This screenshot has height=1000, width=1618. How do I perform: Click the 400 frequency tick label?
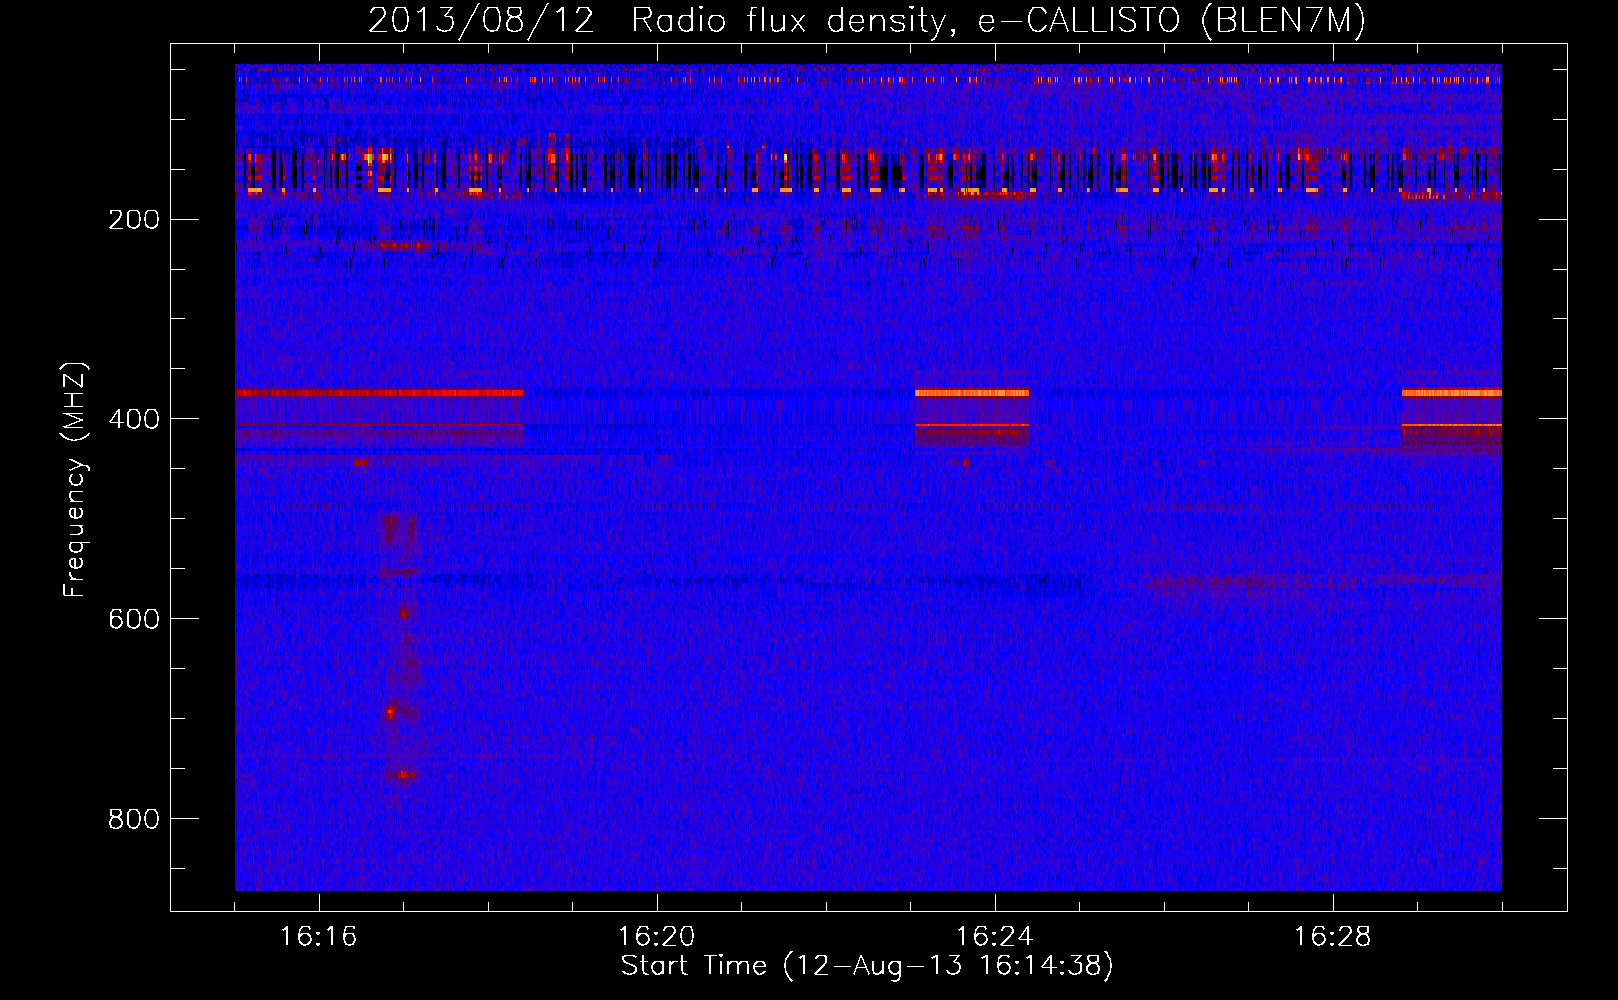point(134,419)
